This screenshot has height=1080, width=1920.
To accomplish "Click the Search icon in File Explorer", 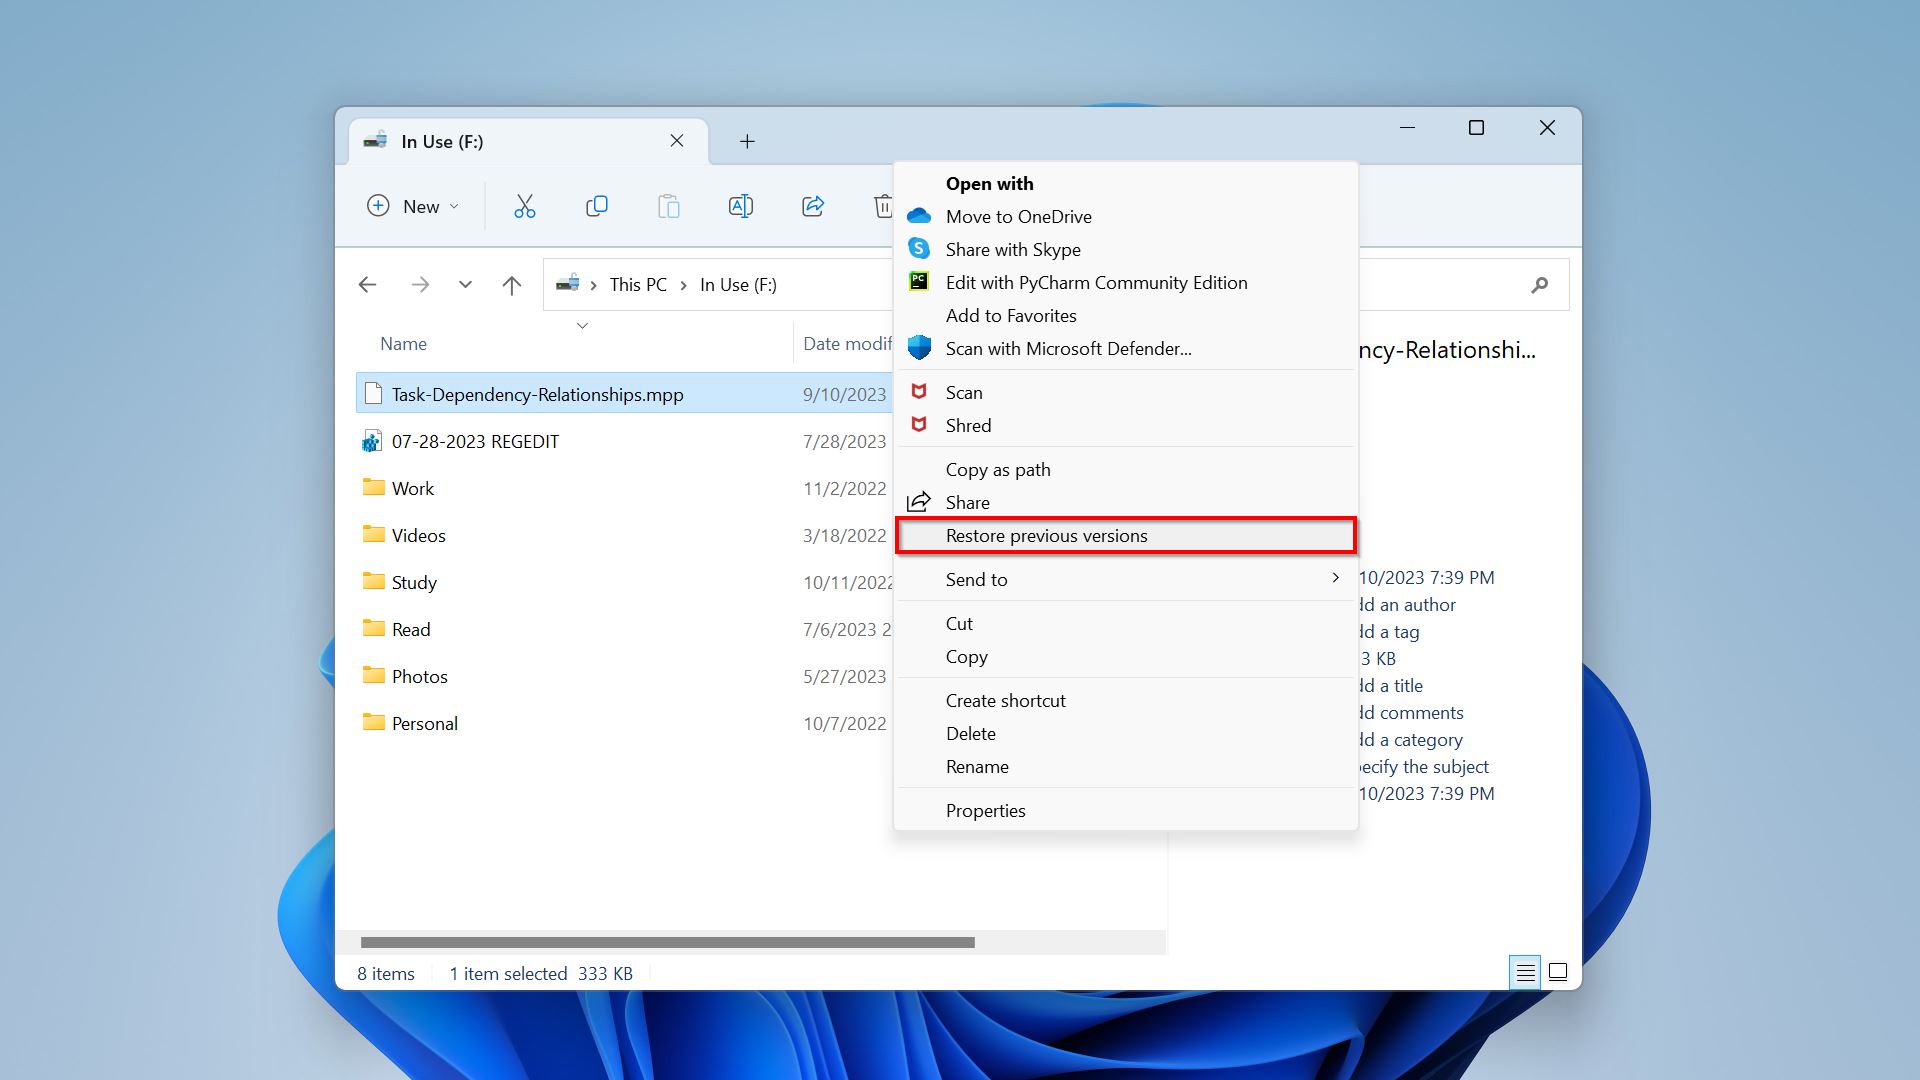I will click(x=1539, y=284).
